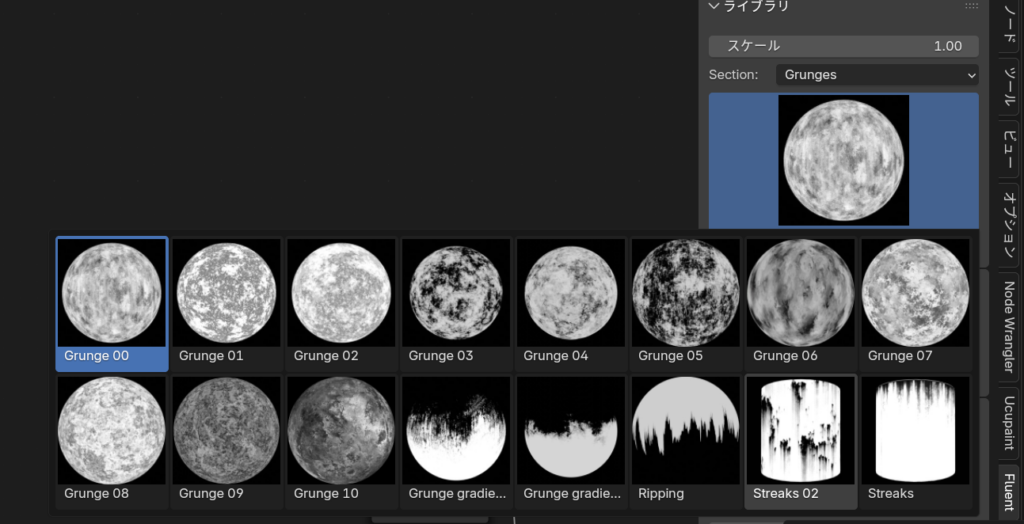Open the Section Grunges dropdown
Image resolution: width=1024 pixels, height=524 pixels.
pos(877,75)
